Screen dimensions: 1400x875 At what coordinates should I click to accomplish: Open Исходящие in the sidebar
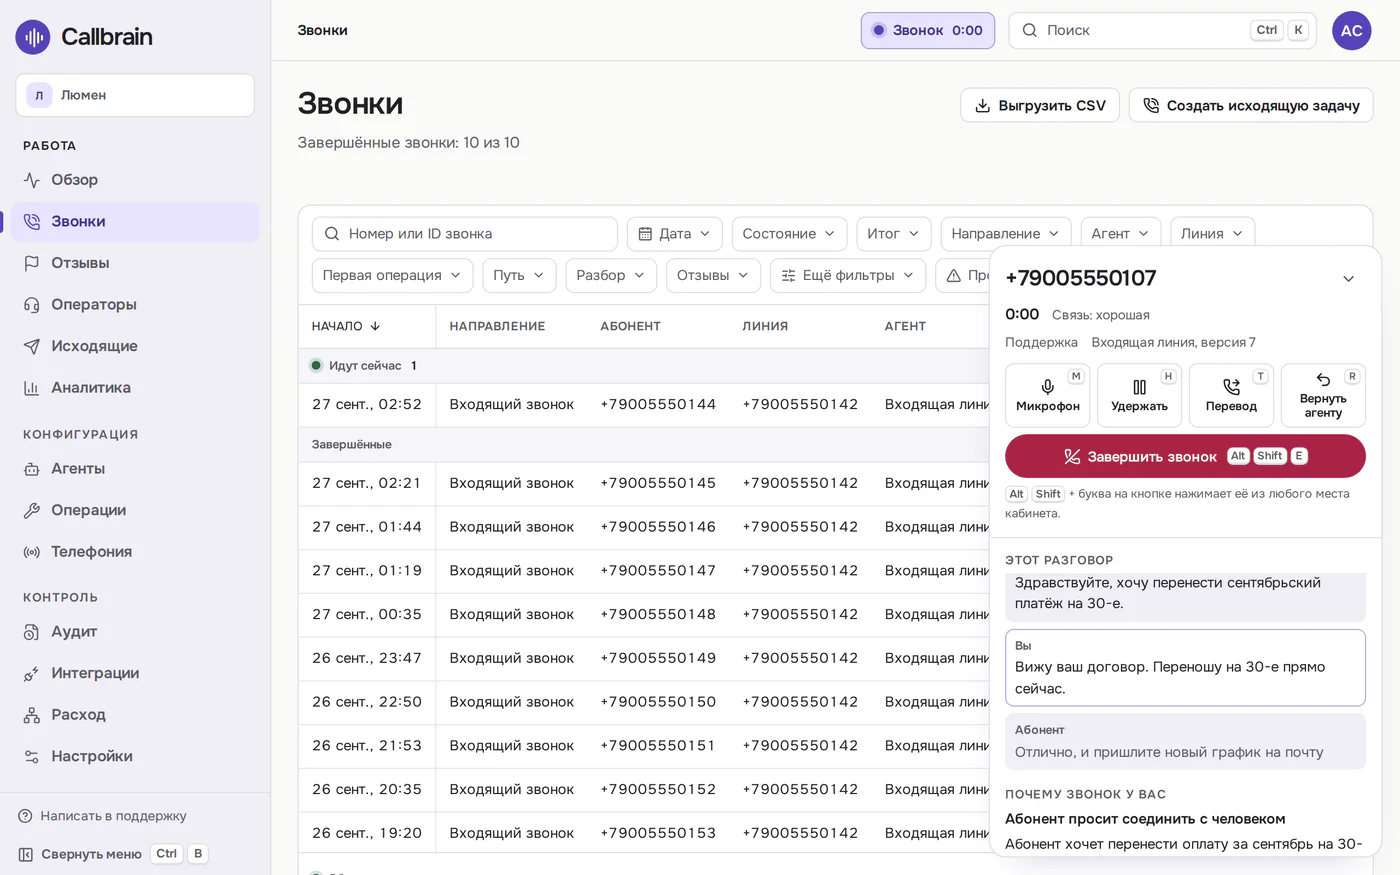135,346
